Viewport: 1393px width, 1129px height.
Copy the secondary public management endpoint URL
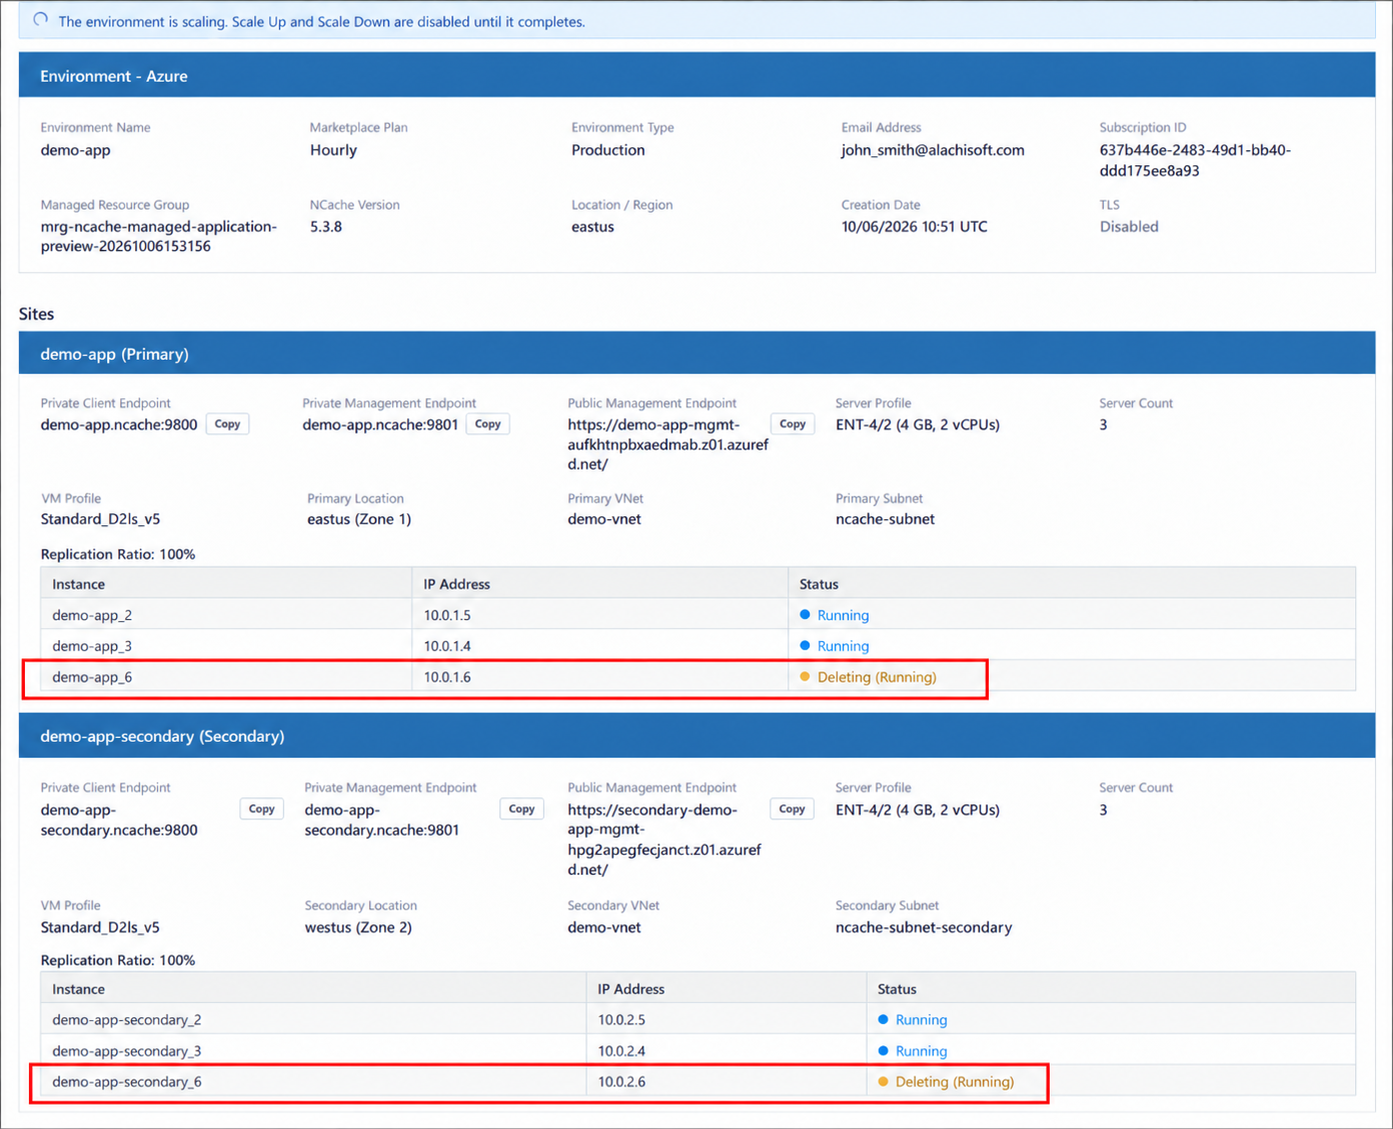coord(792,809)
